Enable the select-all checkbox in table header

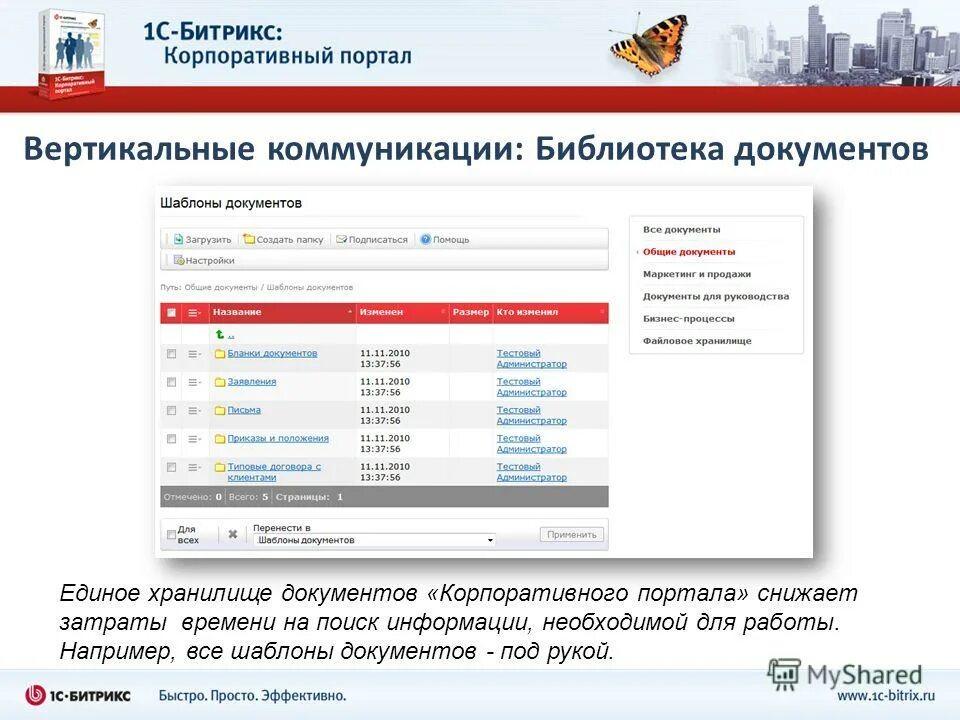coord(170,310)
